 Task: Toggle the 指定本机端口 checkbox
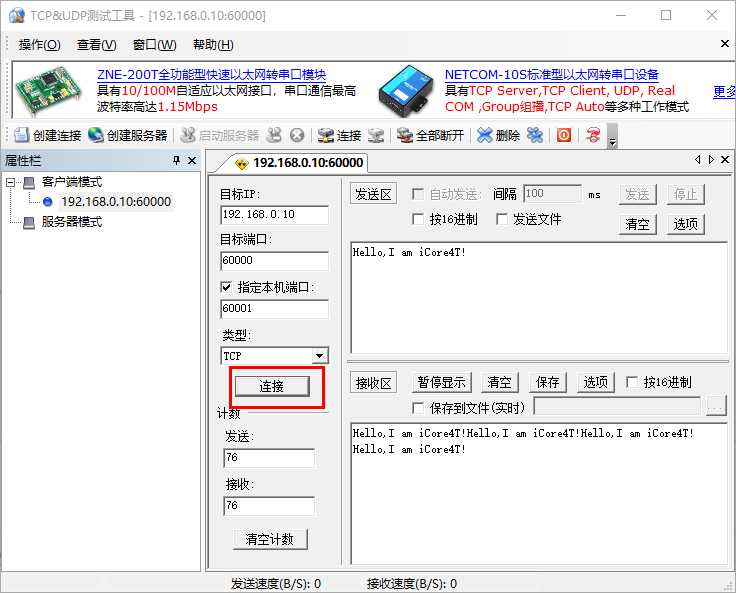click(226, 287)
